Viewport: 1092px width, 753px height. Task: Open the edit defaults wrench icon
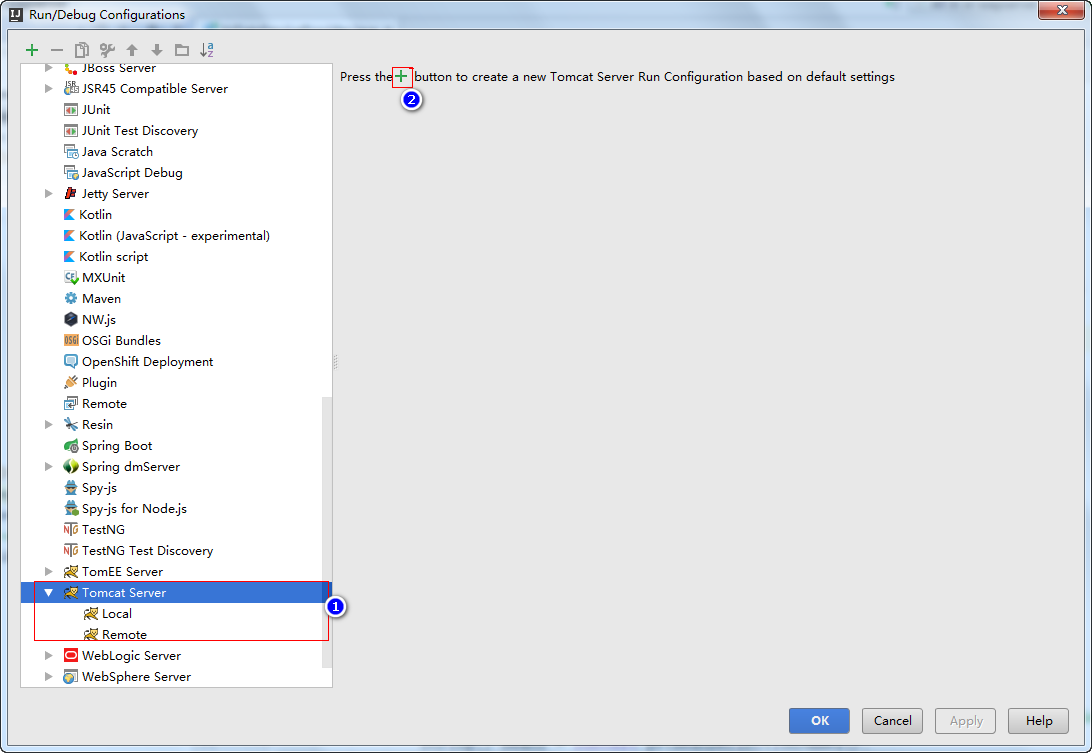[x=107, y=50]
